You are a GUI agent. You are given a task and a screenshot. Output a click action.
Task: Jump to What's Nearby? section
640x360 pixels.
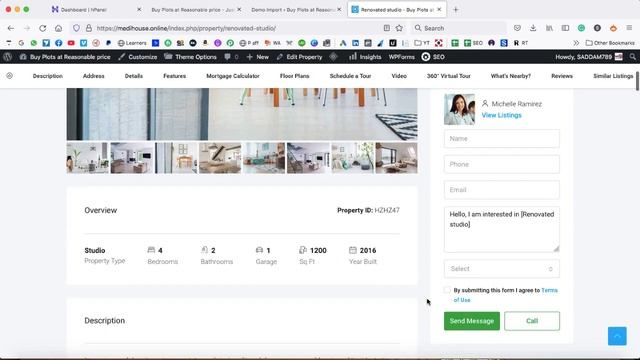pyautogui.click(x=511, y=76)
